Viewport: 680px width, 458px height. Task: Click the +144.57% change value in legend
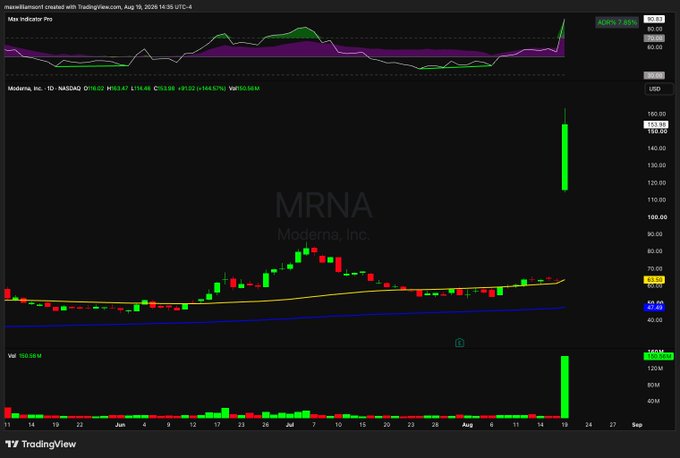[x=211, y=88]
